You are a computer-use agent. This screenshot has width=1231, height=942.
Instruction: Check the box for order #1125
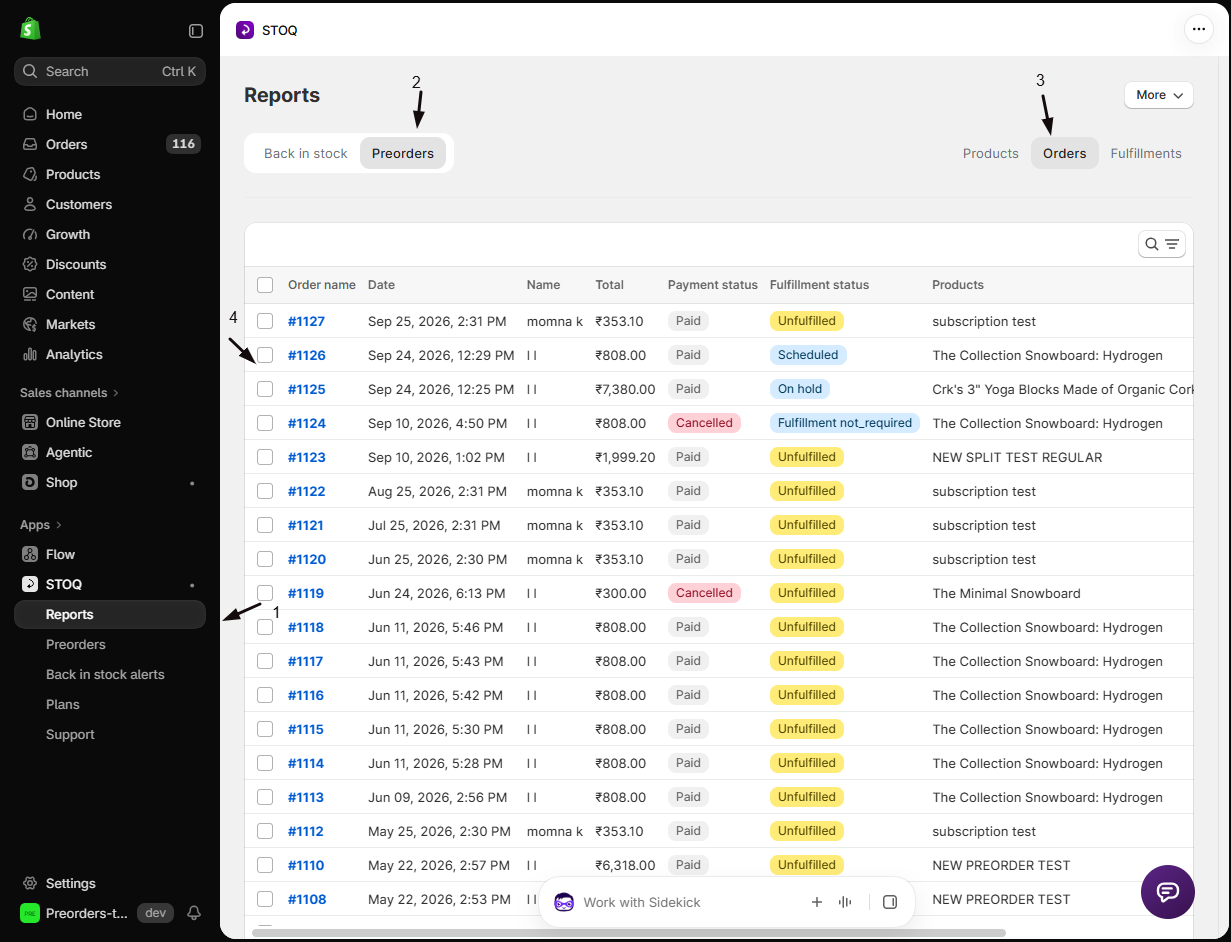265,389
